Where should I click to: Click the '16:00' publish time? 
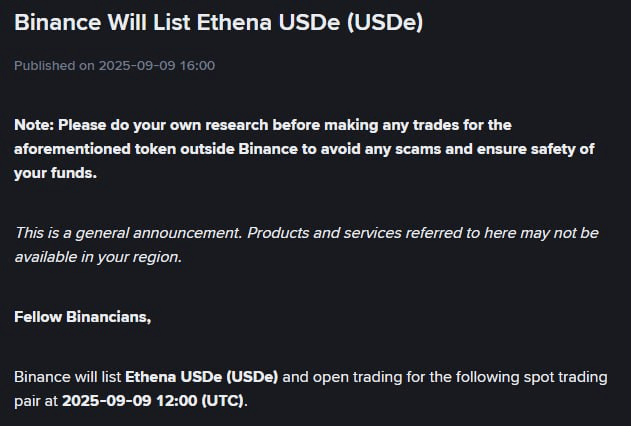click(197, 66)
